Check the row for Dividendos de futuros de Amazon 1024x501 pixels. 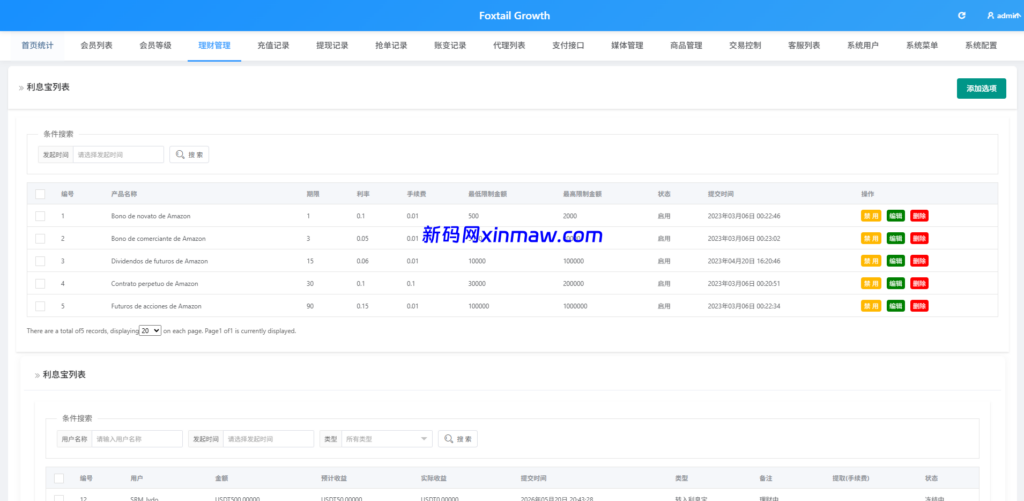[40, 261]
